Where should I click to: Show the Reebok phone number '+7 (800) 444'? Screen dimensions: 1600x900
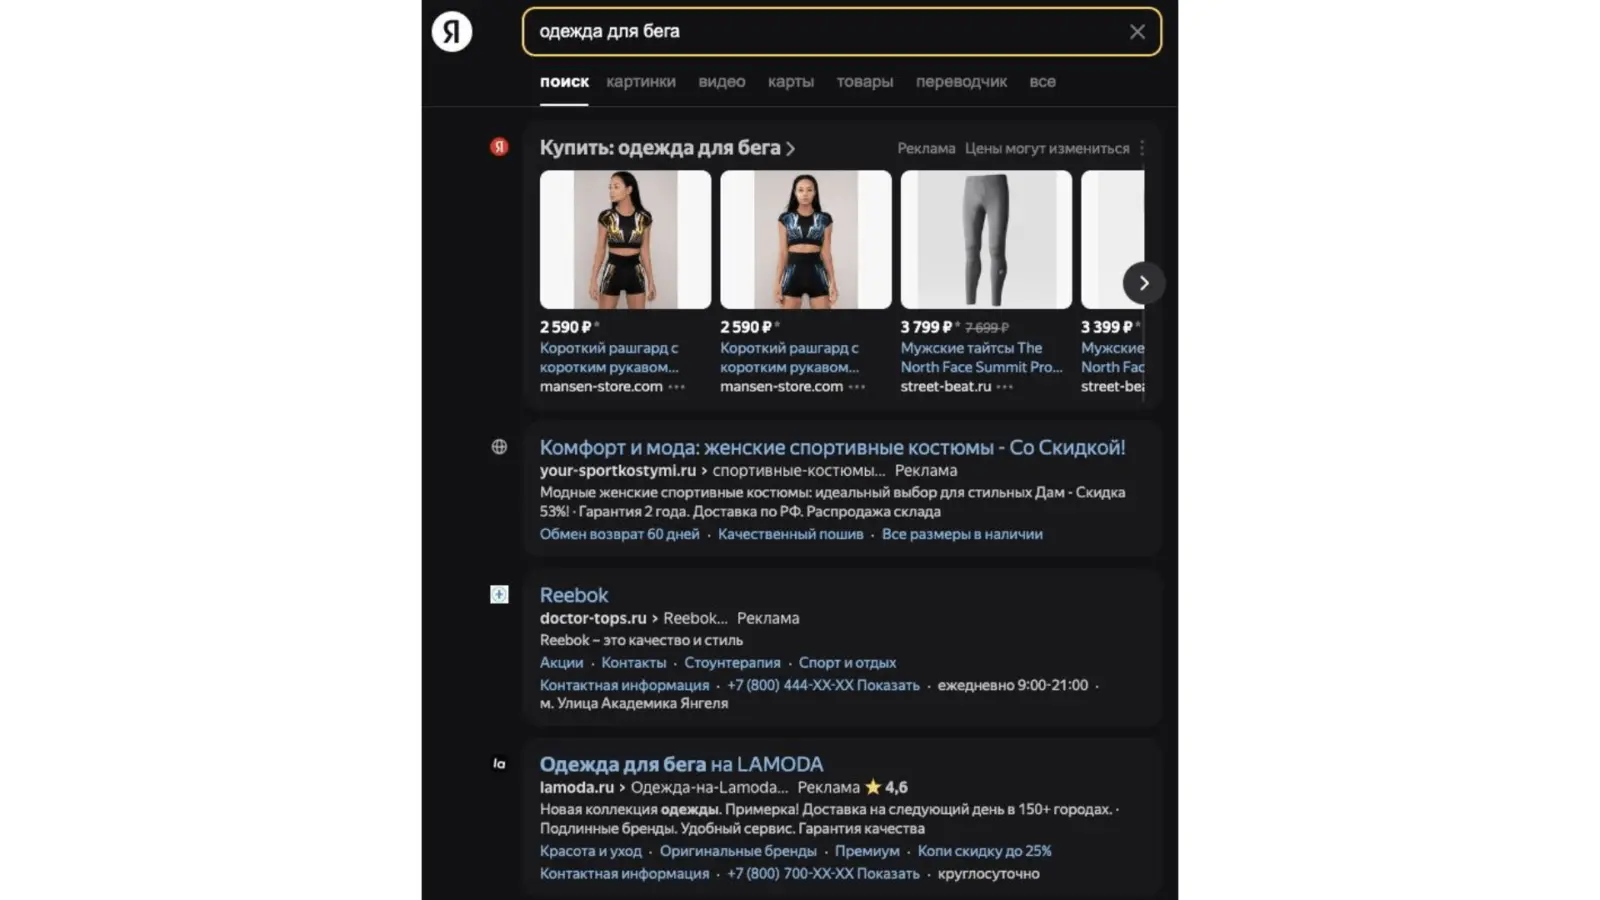[823, 685]
